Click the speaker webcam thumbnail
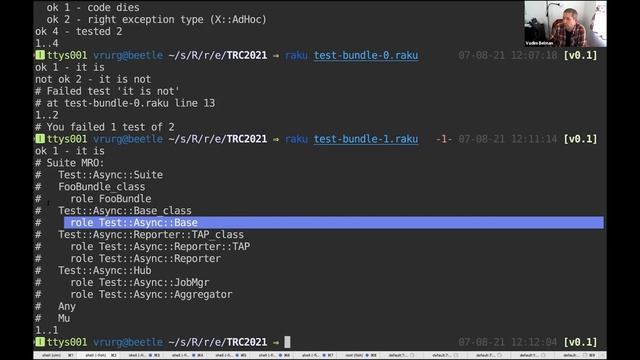The height and width of the screenshot is (360, 640). (x=565, y=24)
